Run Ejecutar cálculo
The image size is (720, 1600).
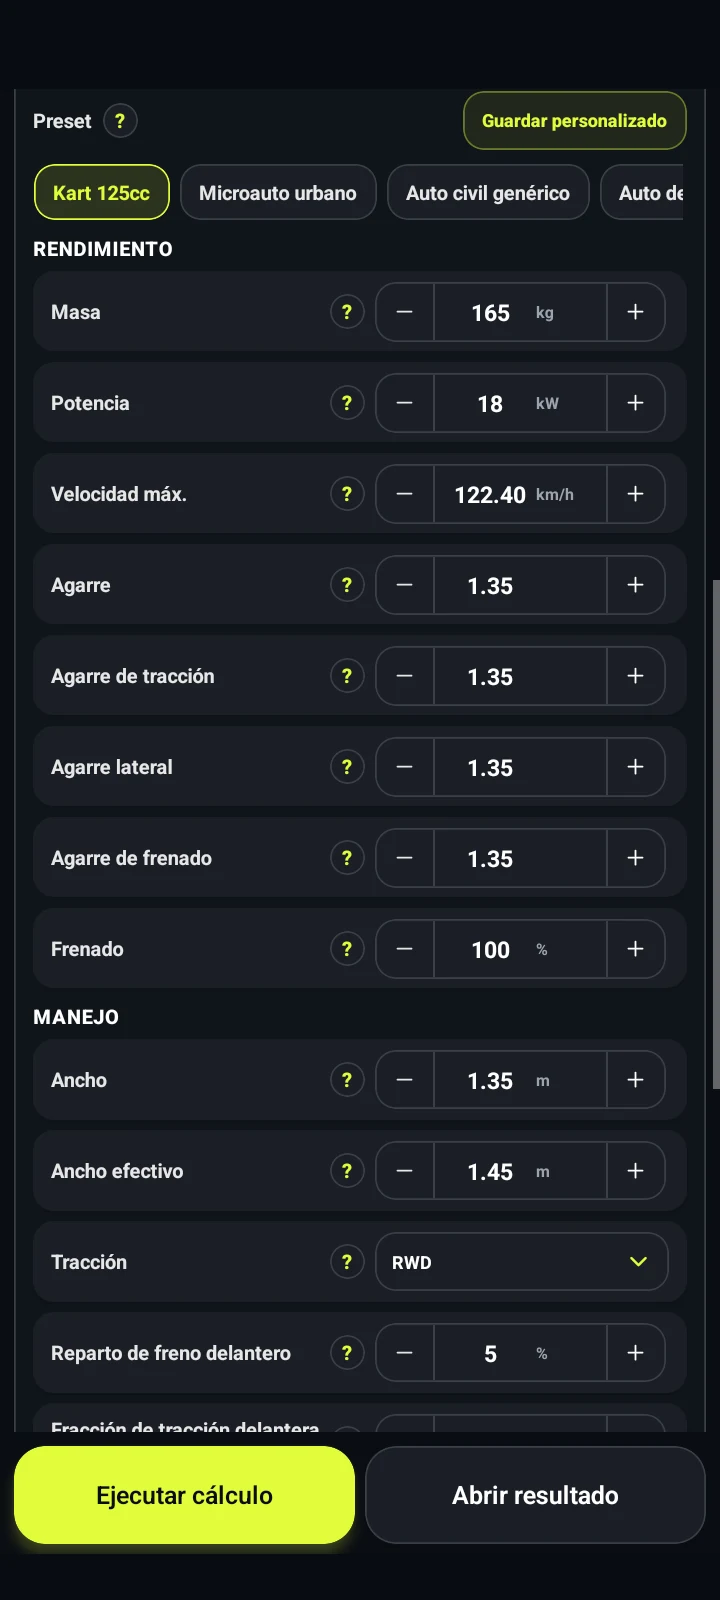tap(184, 1495)
